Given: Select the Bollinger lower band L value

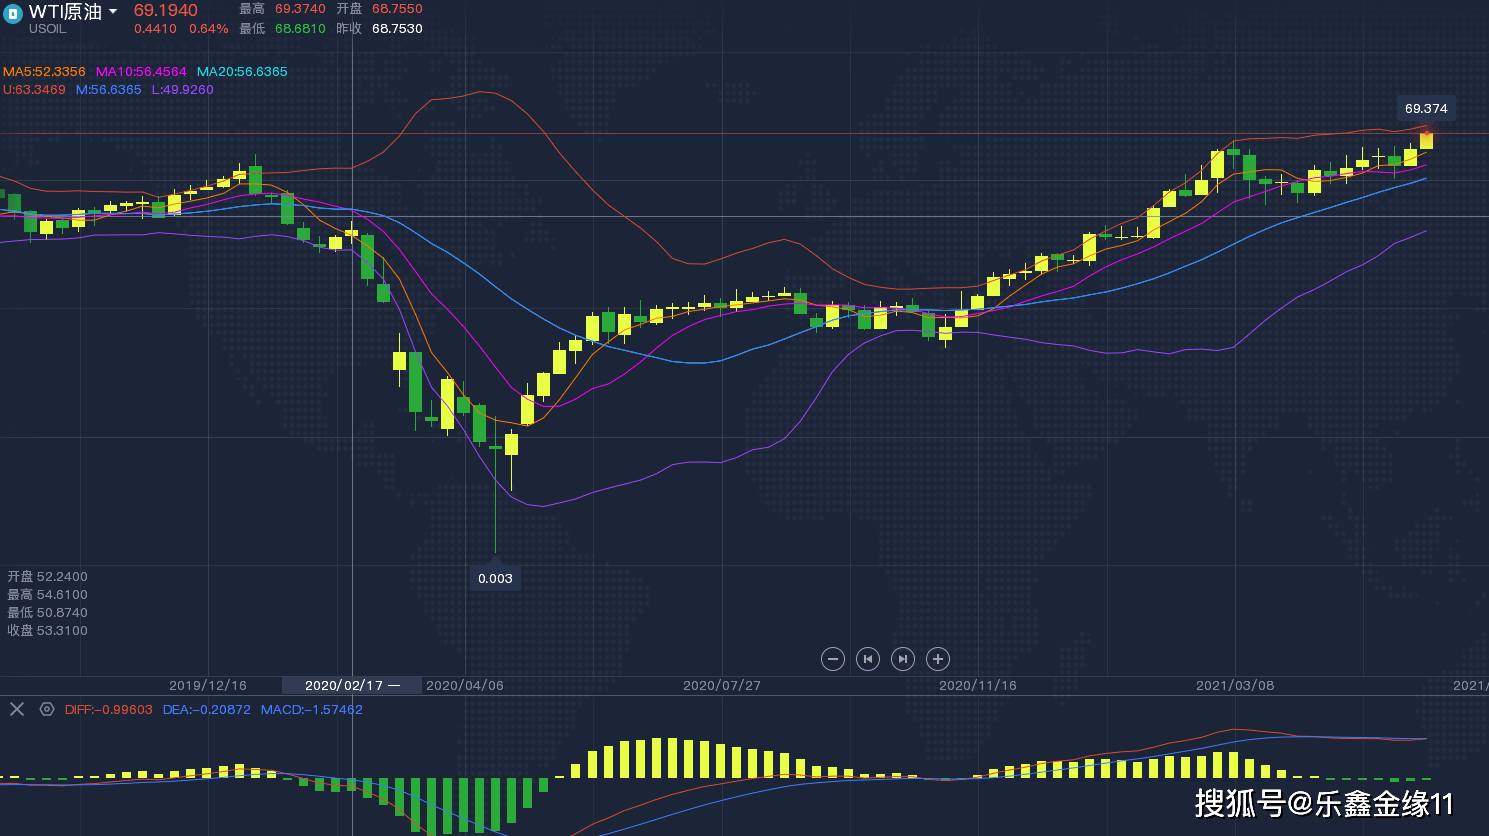Looking at the screenshot, I should (182, 90).
